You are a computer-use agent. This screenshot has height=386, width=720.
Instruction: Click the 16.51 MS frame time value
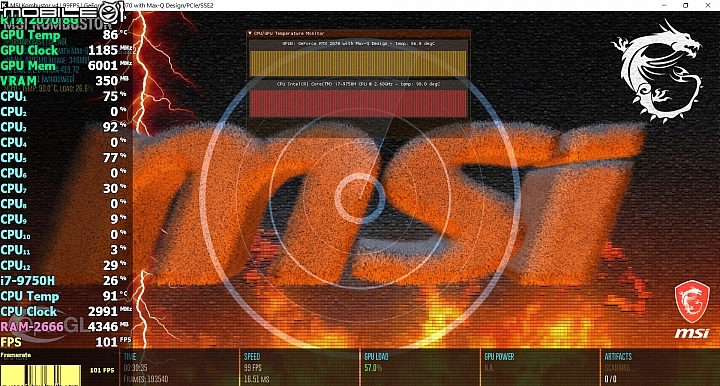click(x=256, y=379)
